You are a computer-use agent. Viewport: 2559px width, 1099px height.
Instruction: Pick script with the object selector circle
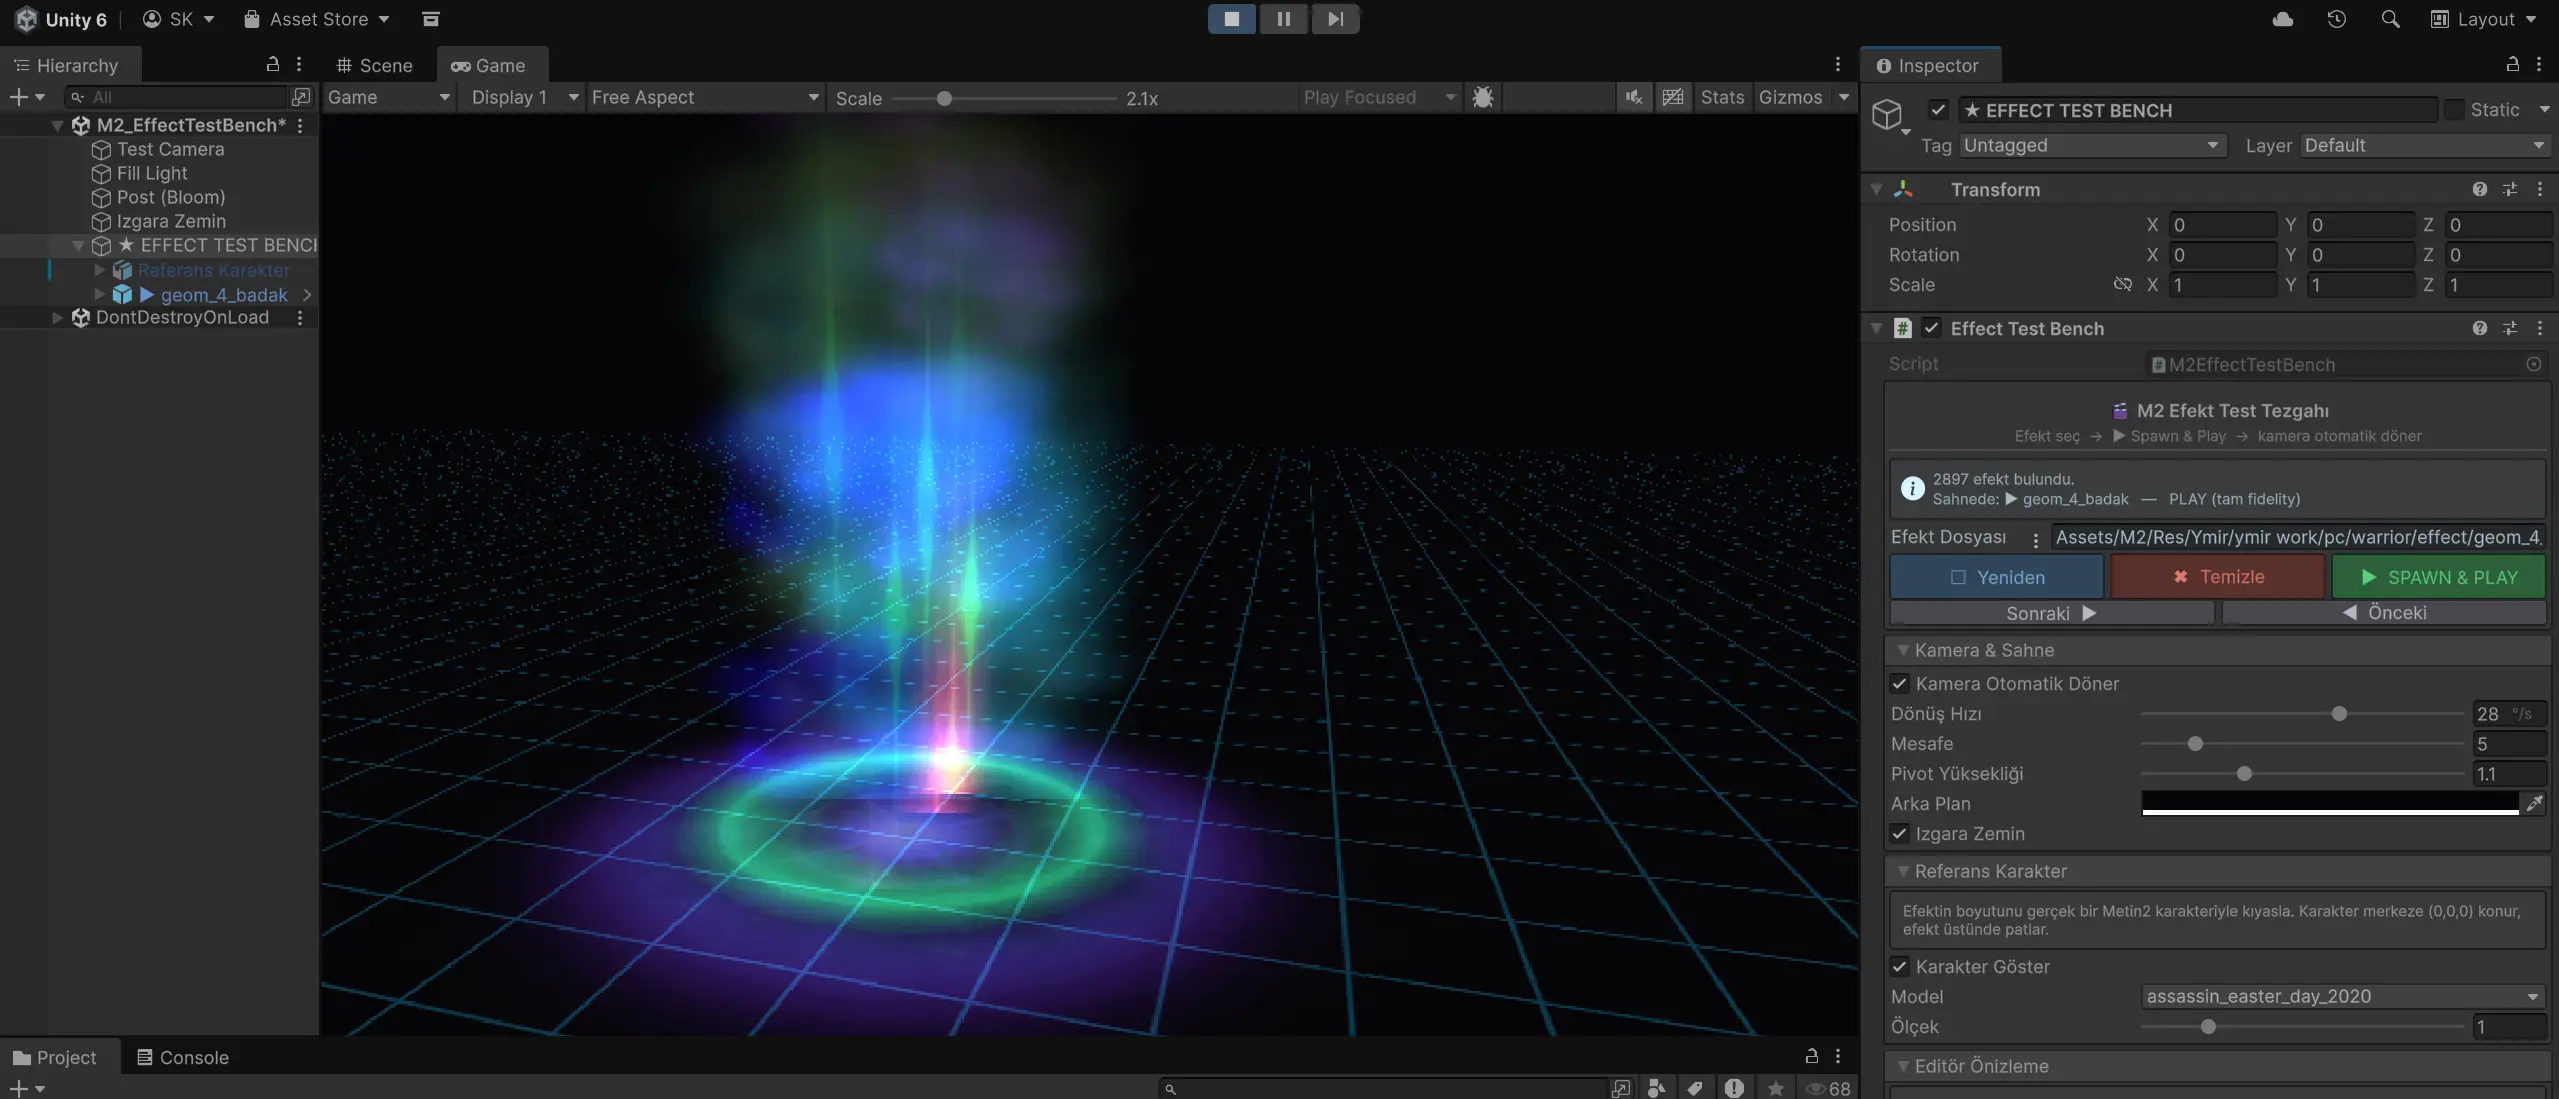tap(2534, 365)
